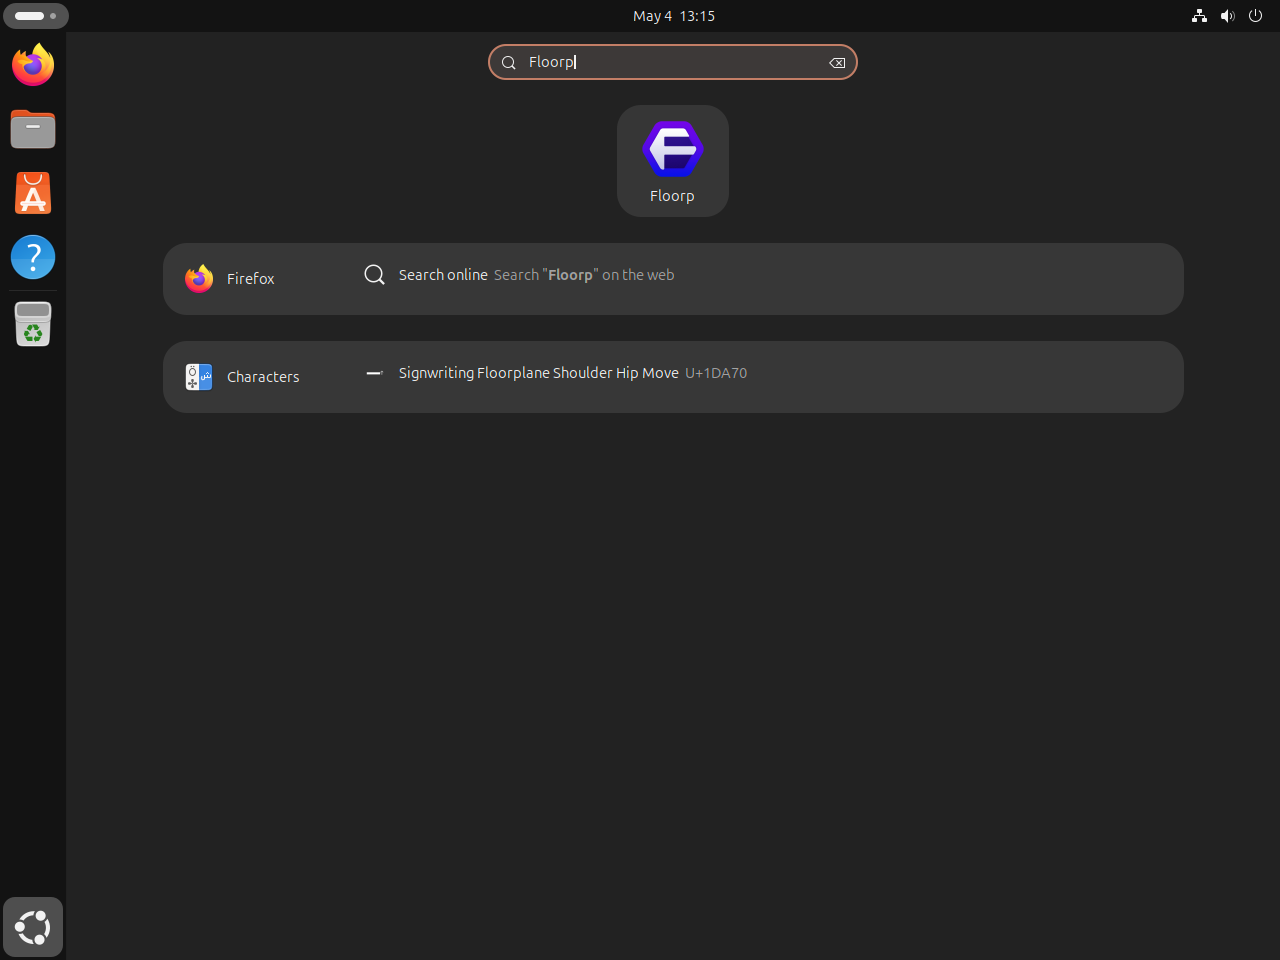Image resolution: width=1280 pixels, height=960 pixels.
Task: Click the workspace indicator pill at top-left
Action: [36, 16]
